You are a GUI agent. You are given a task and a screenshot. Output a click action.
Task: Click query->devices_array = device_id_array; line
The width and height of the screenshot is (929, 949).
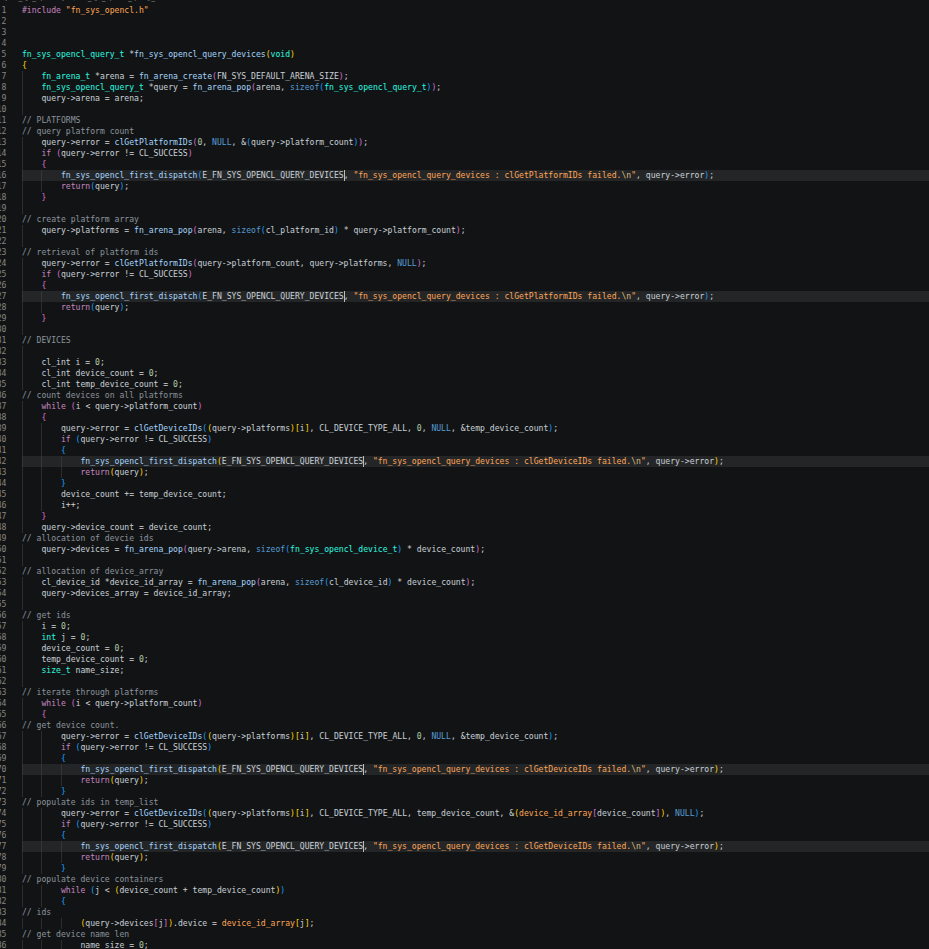[136, 593]
